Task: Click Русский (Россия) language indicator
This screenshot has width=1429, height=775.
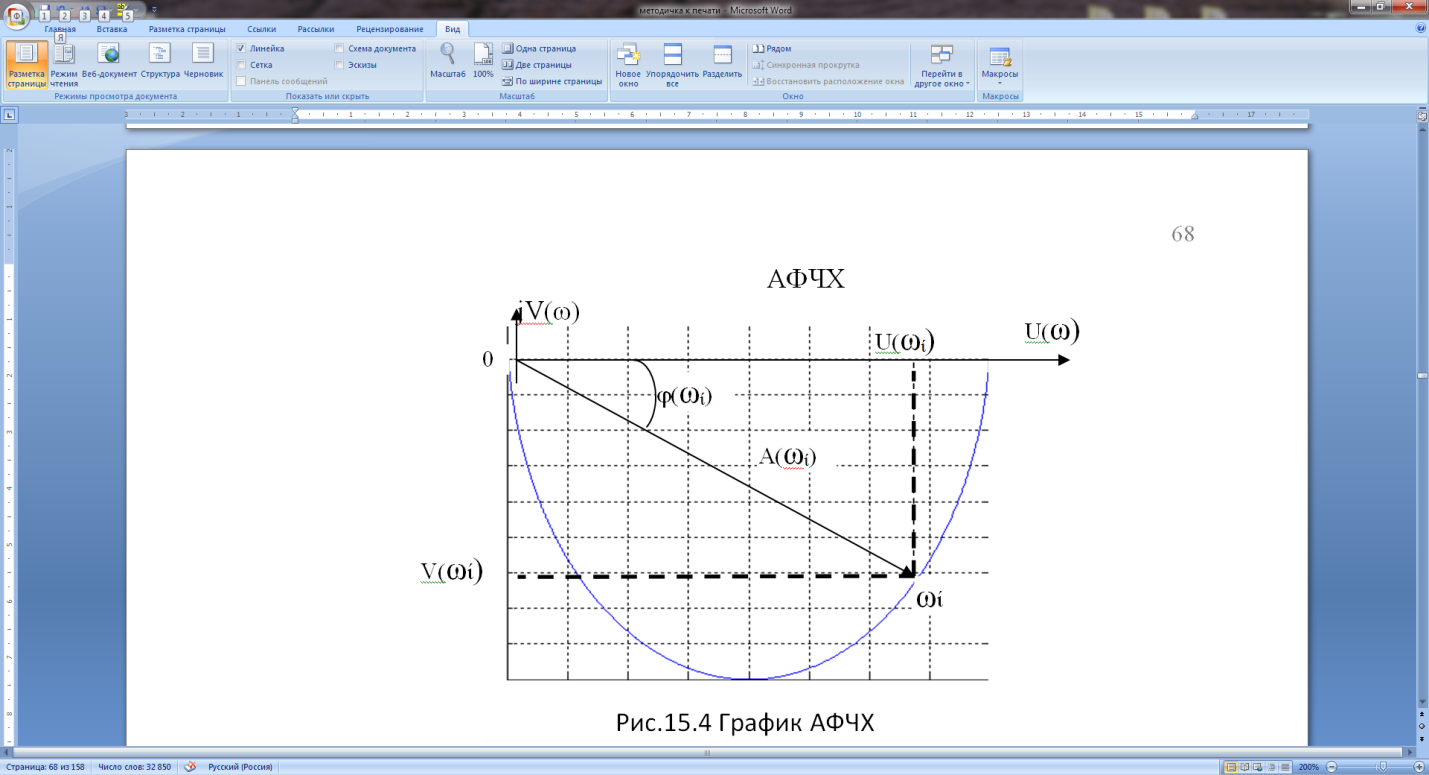Action: pos(241,767)
